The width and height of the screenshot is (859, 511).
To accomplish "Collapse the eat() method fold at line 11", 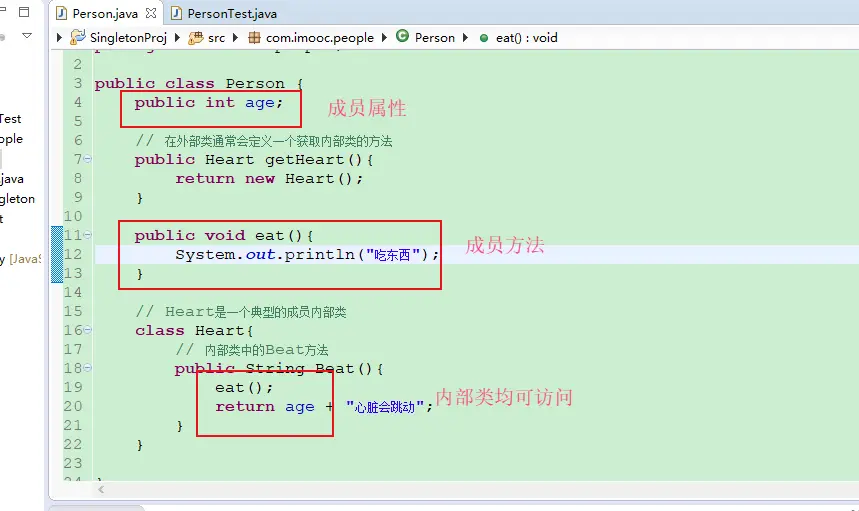I will [x=88, y=234].
